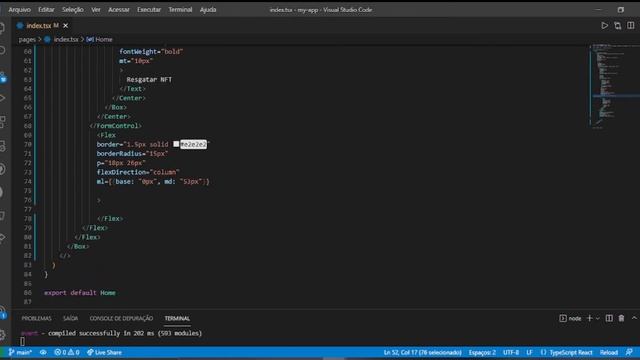Open the Editar menu
The width and height of the screenshot is (640, 360).
pyautogui.click(x=46, y=9)
